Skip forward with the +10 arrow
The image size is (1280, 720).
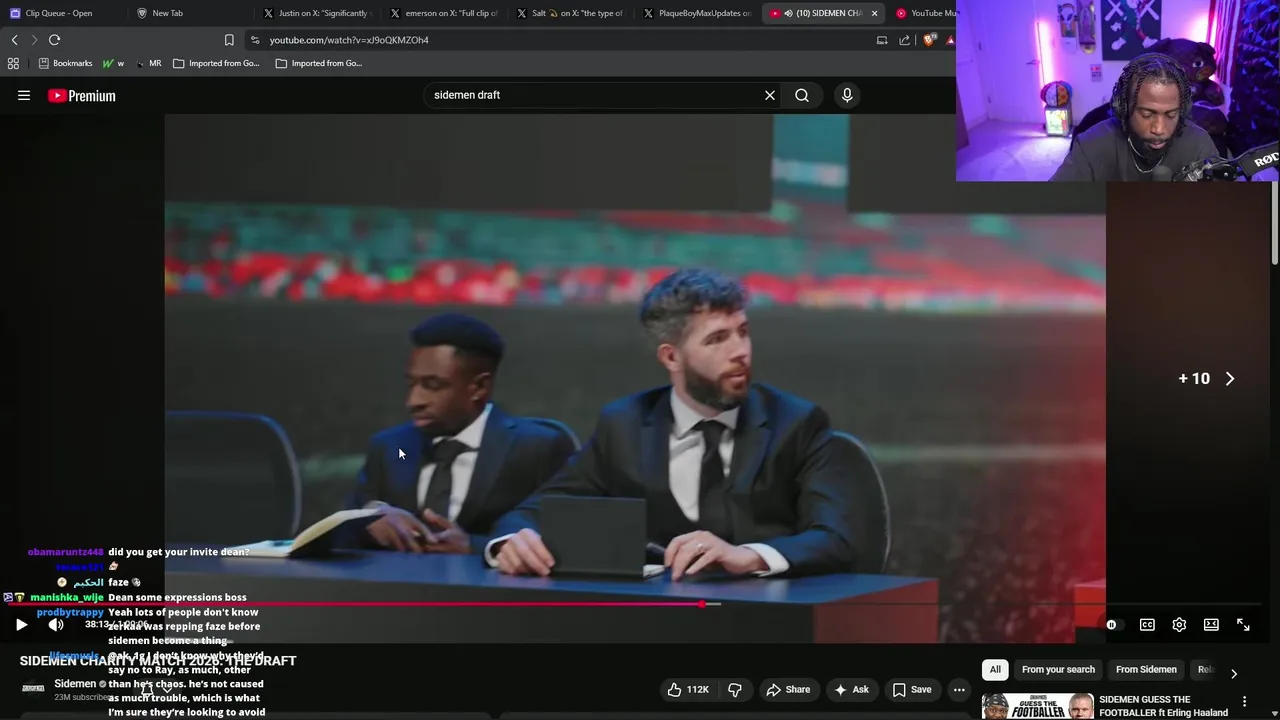tap(1230, 379)
